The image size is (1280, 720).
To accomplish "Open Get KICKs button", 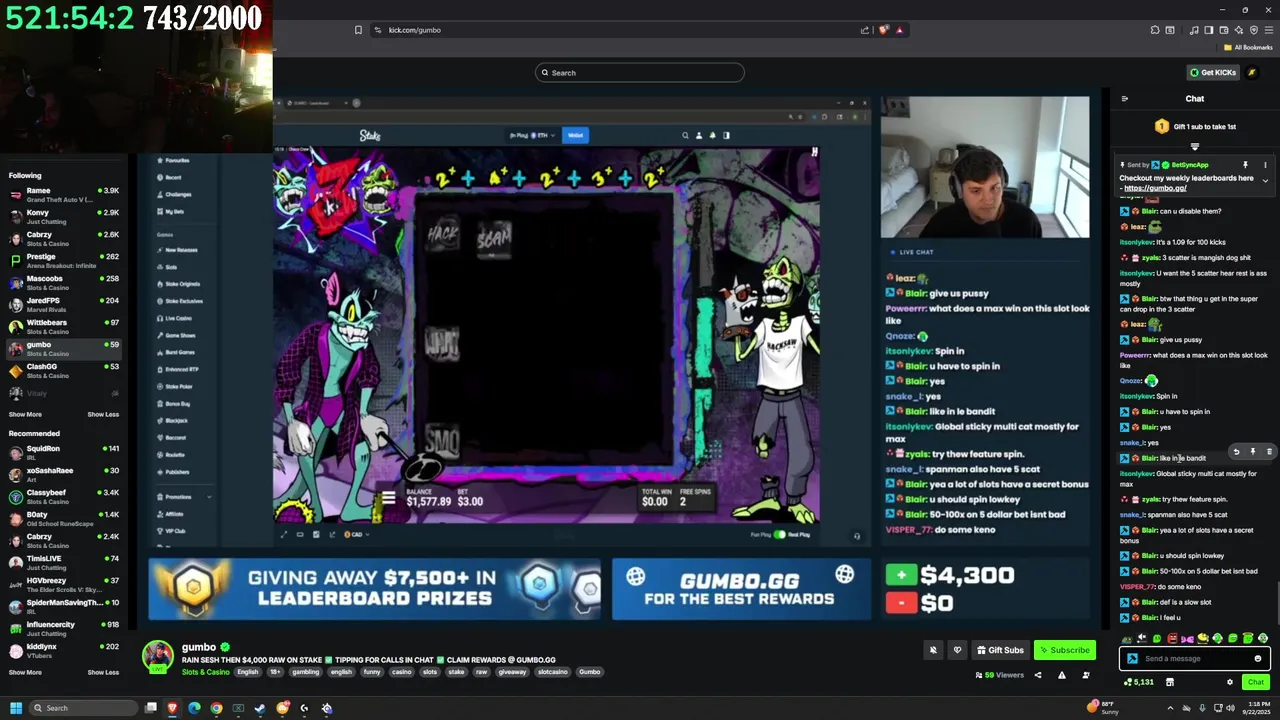I will click(x=1213, y=72).
